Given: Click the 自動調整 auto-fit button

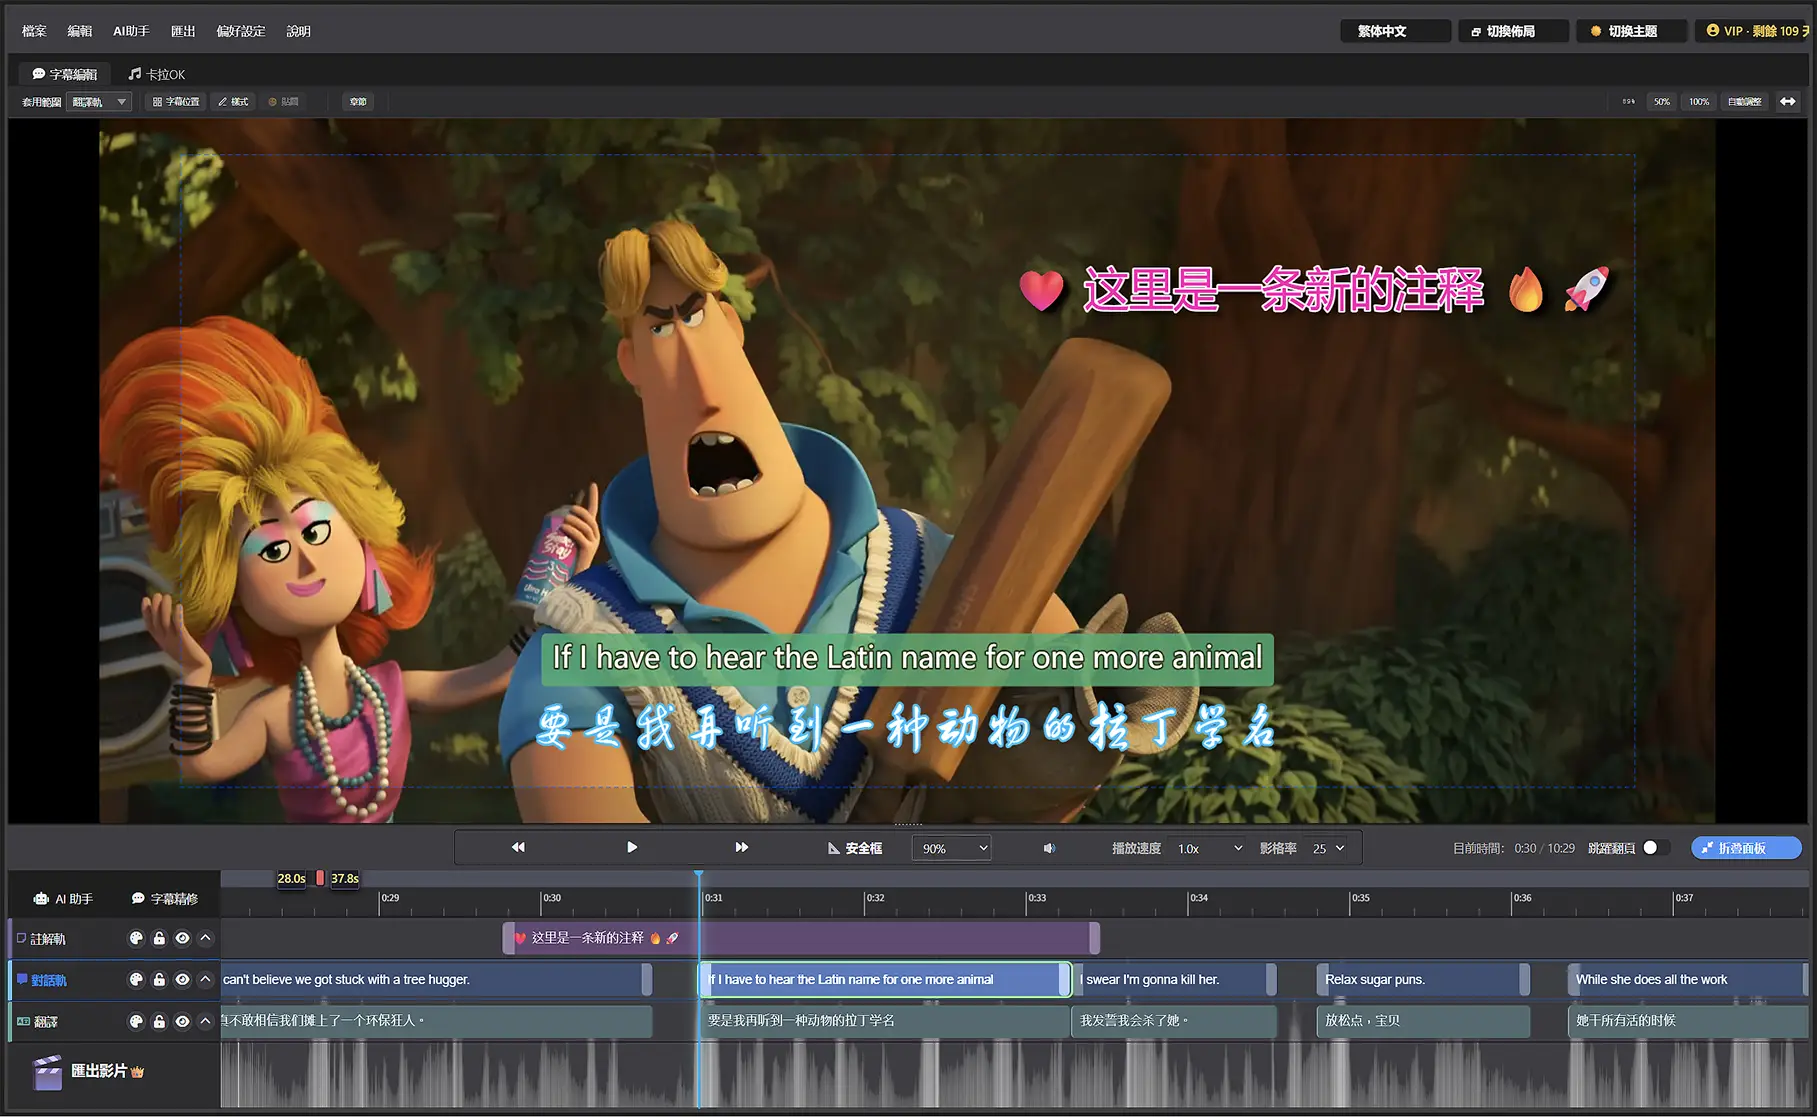Looking at the screenshot, I should [x=1745, y=102].
